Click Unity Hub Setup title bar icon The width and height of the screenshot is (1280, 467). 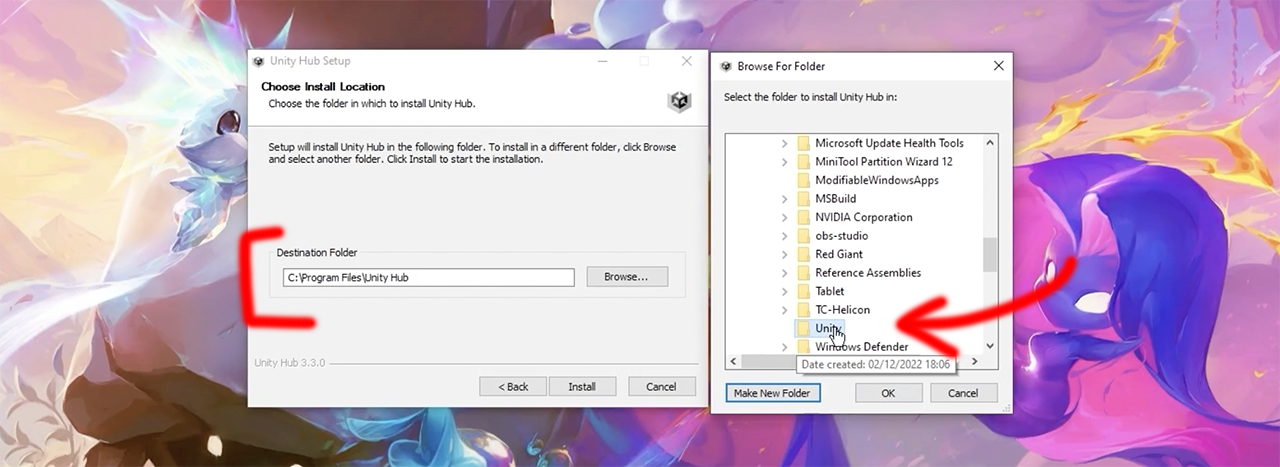(259, 61)
